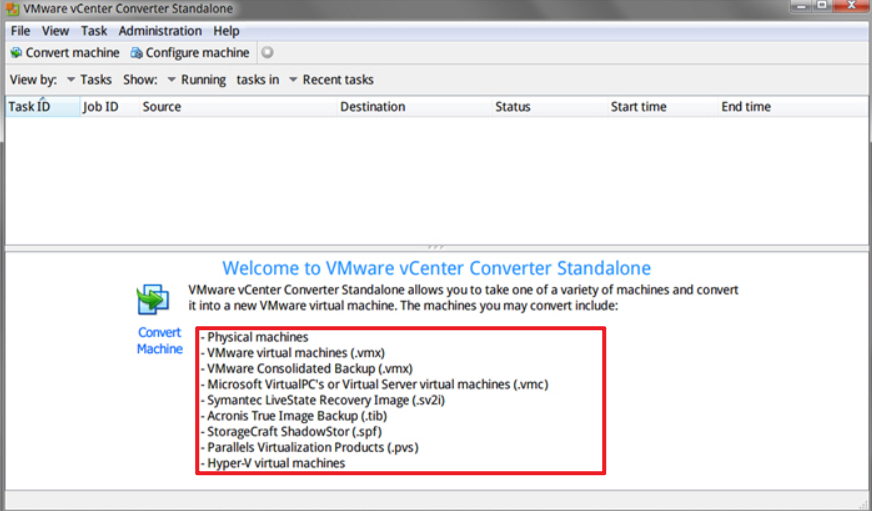The image size is (872, 511).
Task: Close the Converter Standalone window
Action: (x=851, y=6)
